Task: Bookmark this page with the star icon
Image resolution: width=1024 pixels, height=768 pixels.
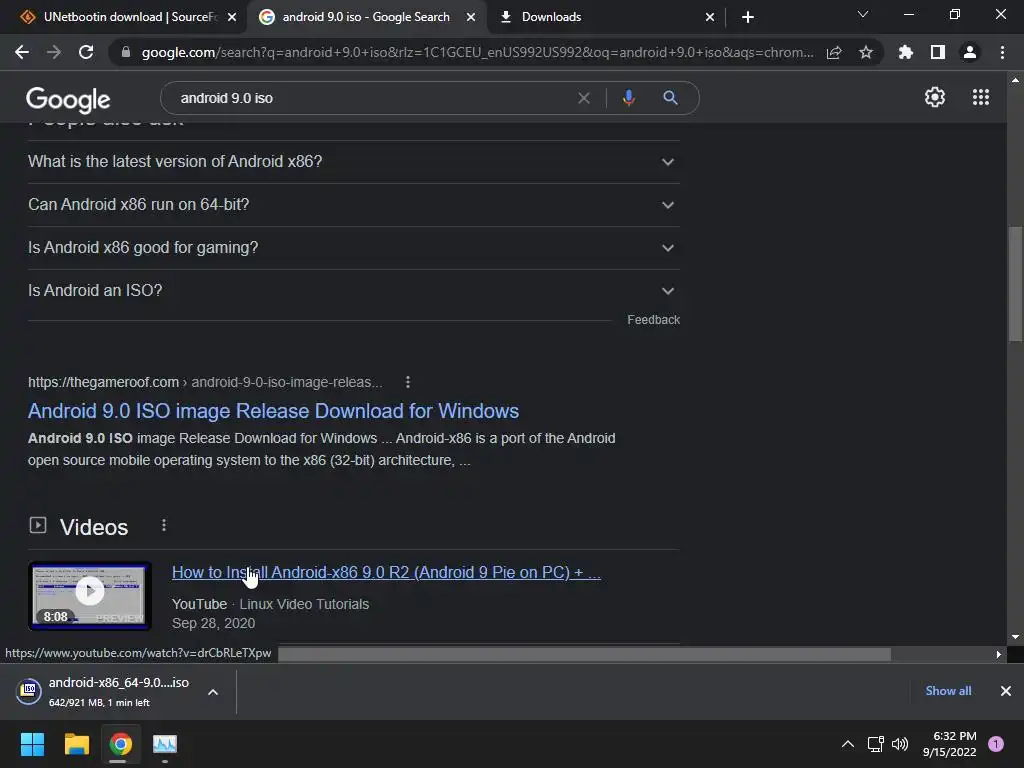Action: (x=866, y=52)
